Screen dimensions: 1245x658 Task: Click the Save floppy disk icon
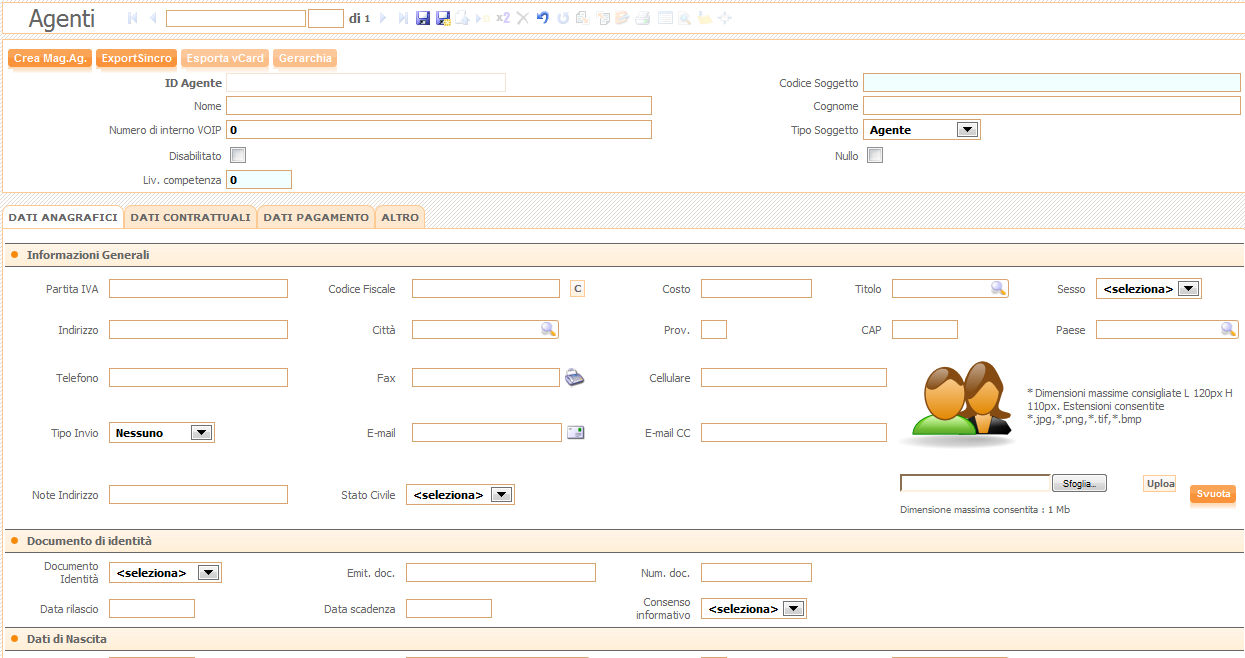(423, 18)
